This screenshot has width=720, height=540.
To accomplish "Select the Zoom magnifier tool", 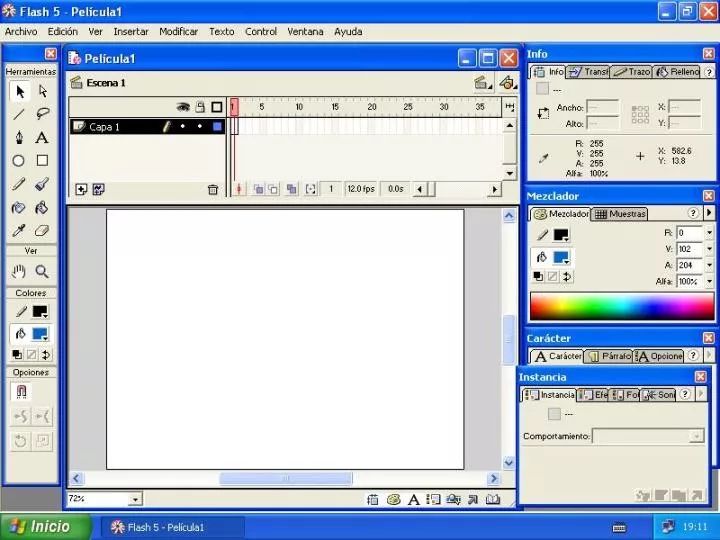I will pyautogui.click(x=42, y=272).
